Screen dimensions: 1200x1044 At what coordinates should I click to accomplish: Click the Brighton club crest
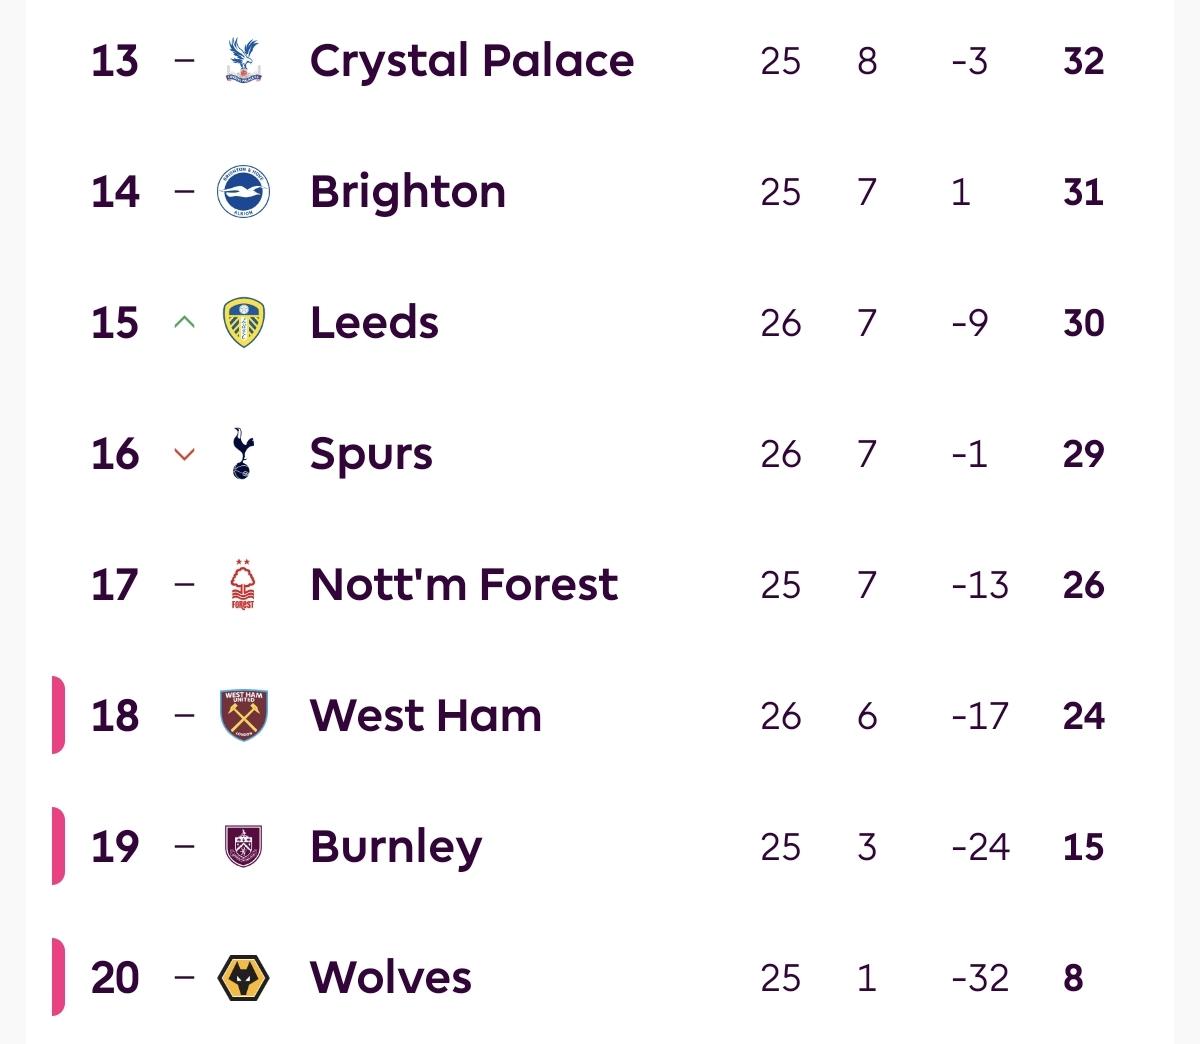(244, 192)
